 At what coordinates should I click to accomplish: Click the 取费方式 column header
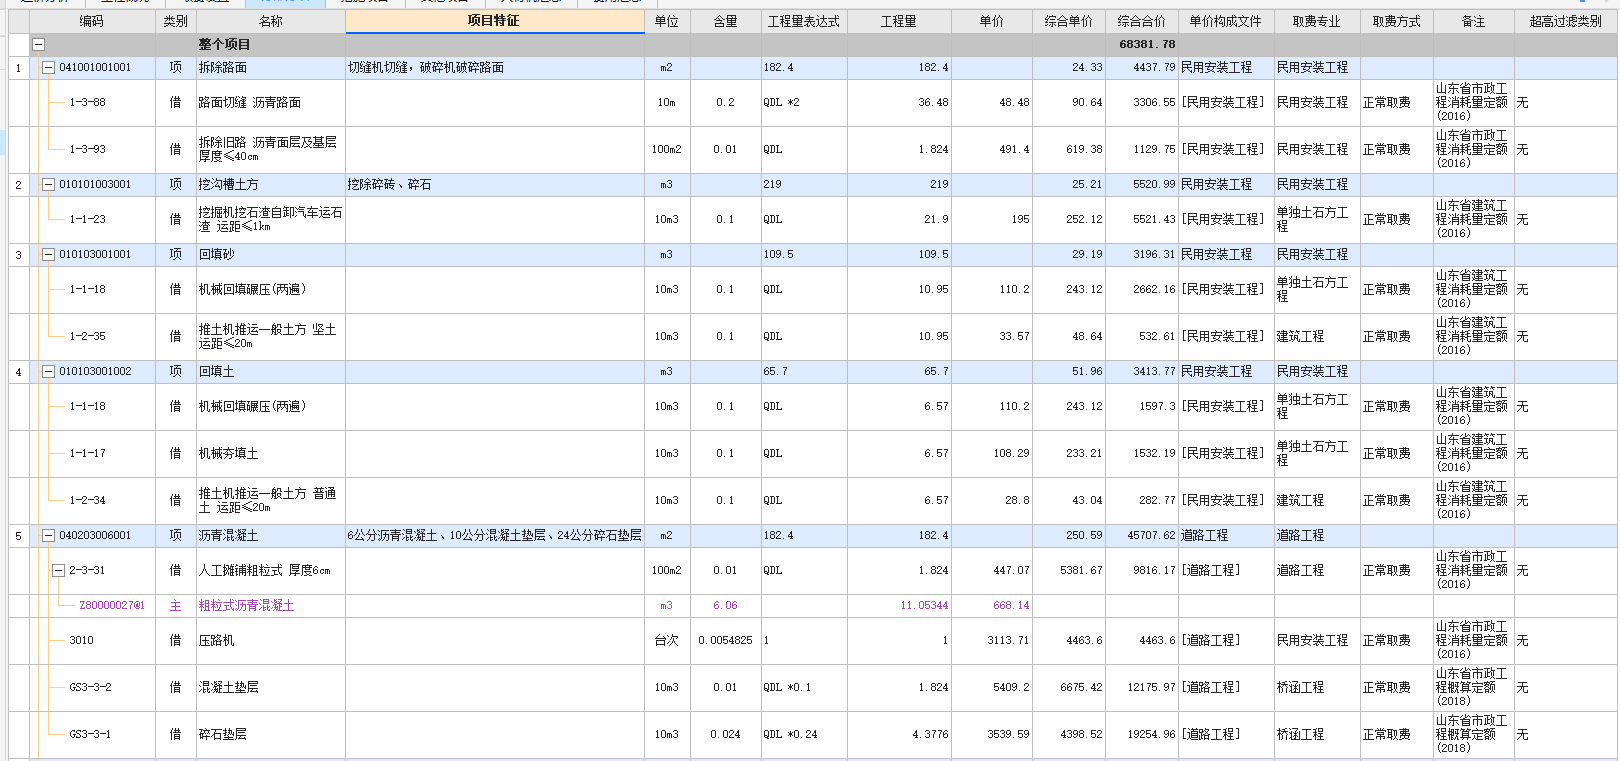[1397, 21]
